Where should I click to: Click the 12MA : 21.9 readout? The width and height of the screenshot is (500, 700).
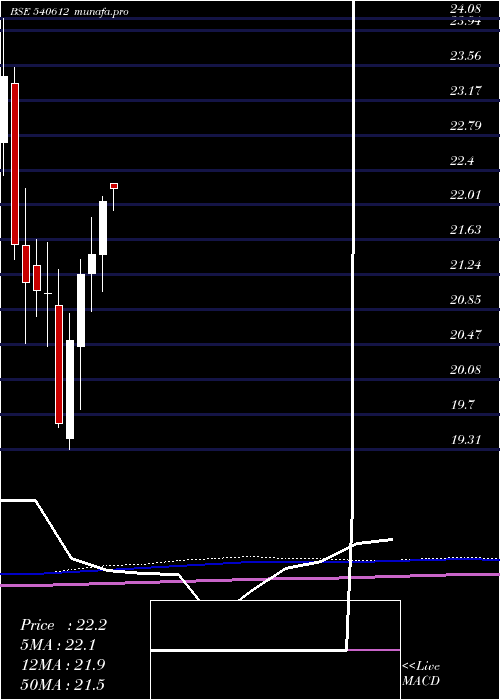point(63,665)
